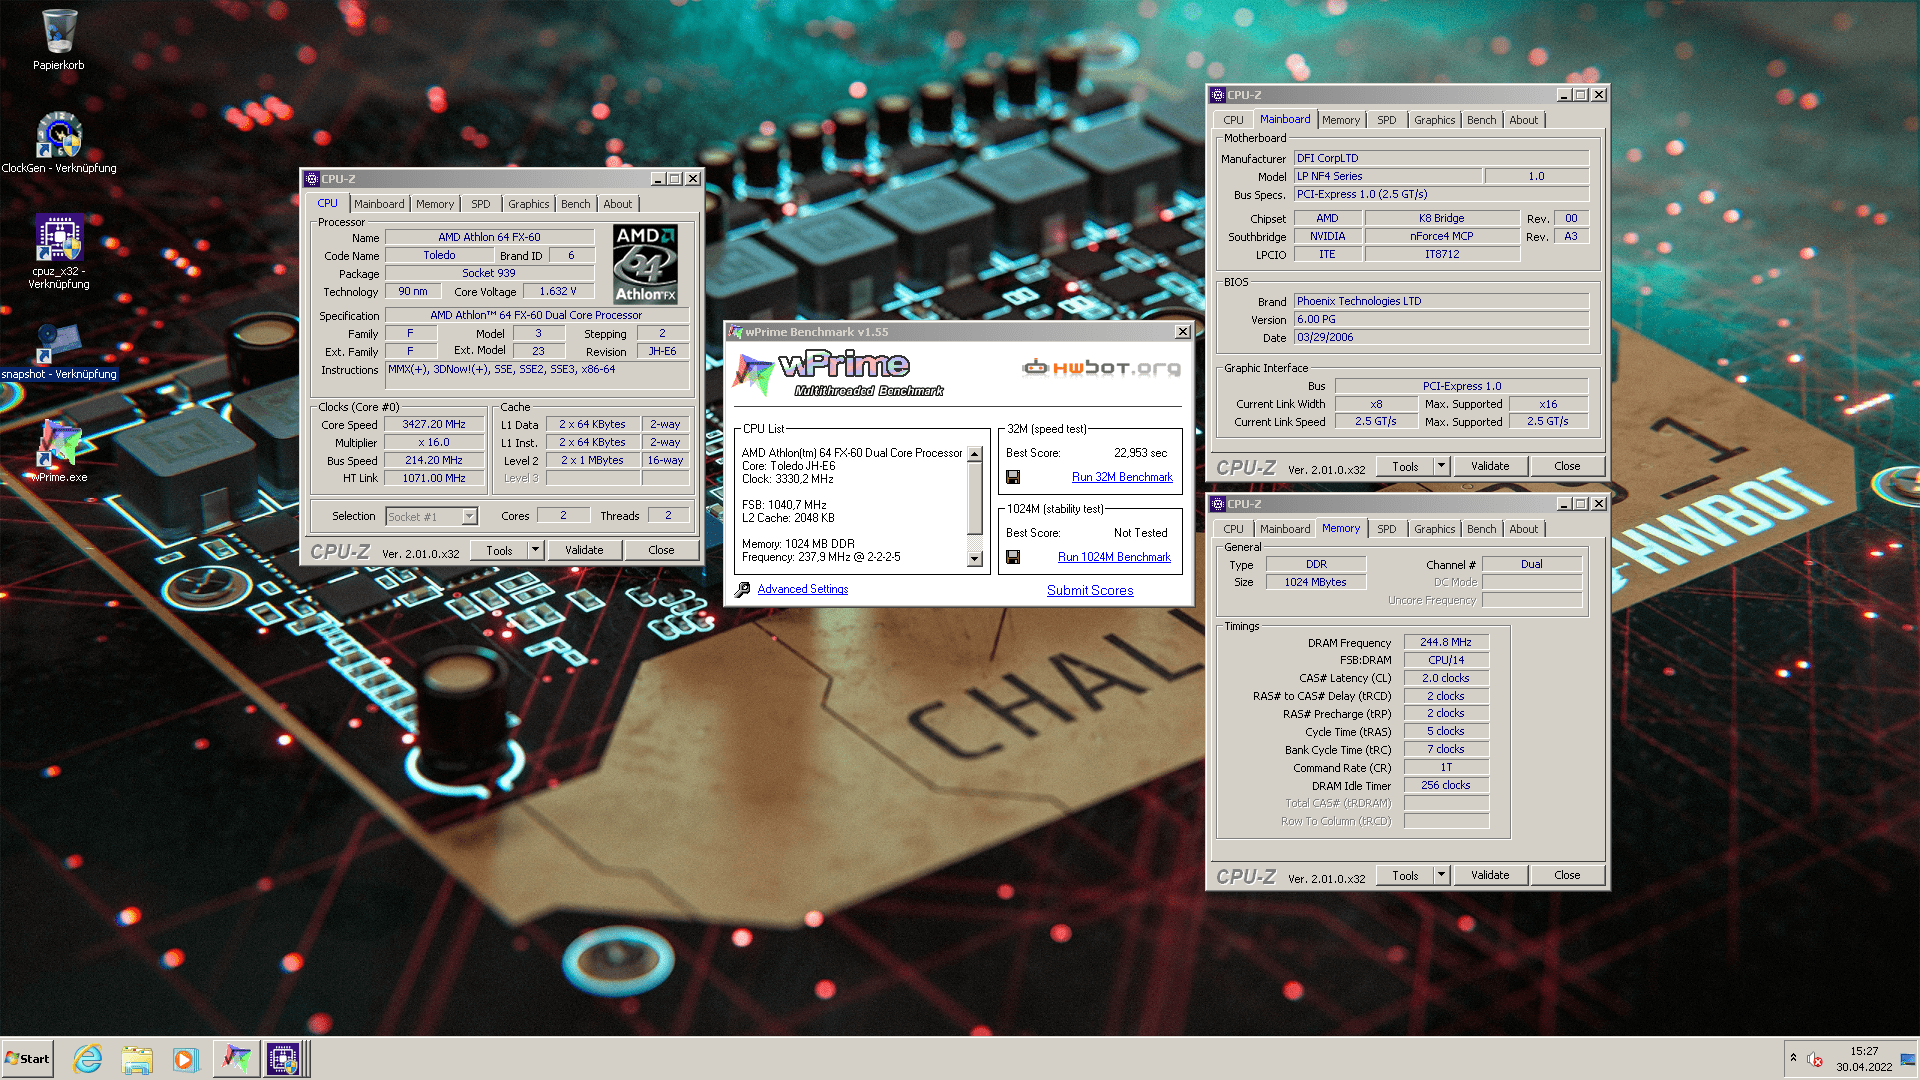Click the Windows Start button
The height and width of the screenshot is (1080, 1920).
point(27,1059)
